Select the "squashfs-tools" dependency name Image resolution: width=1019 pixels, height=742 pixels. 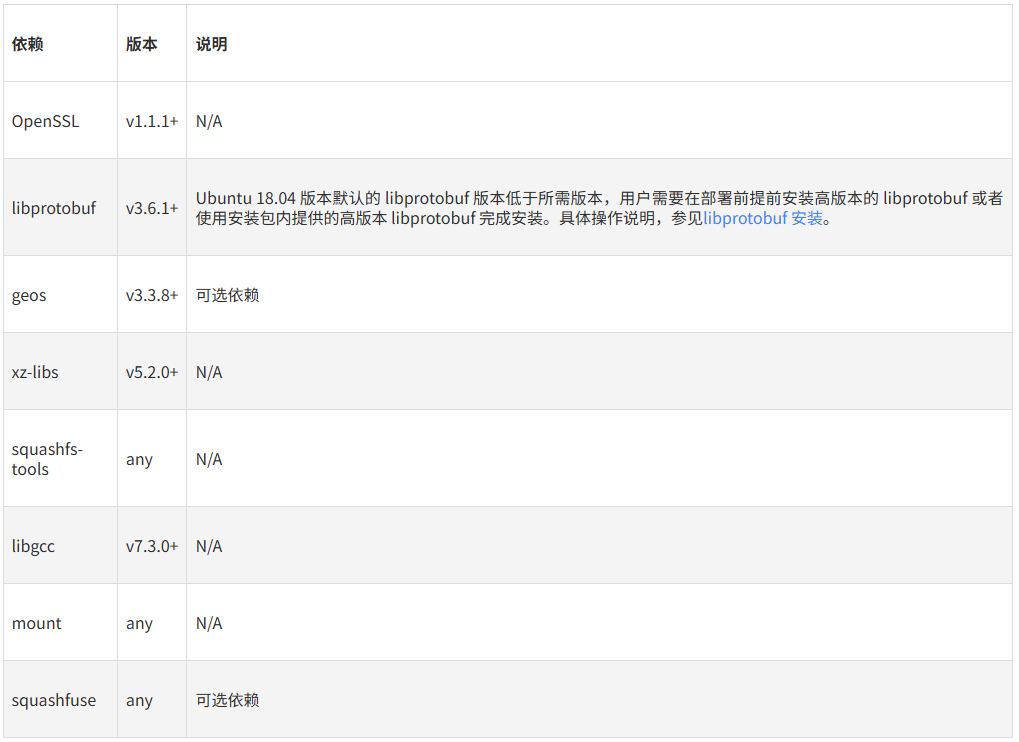coord(47,459)
